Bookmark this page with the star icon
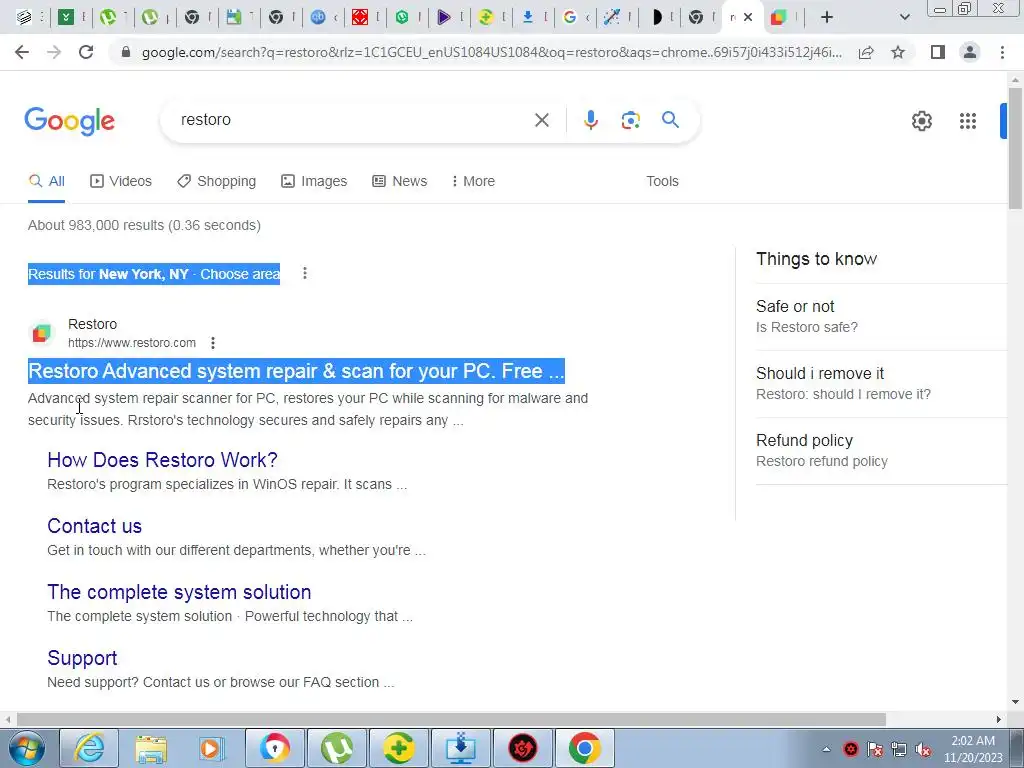 coord(898,52)
